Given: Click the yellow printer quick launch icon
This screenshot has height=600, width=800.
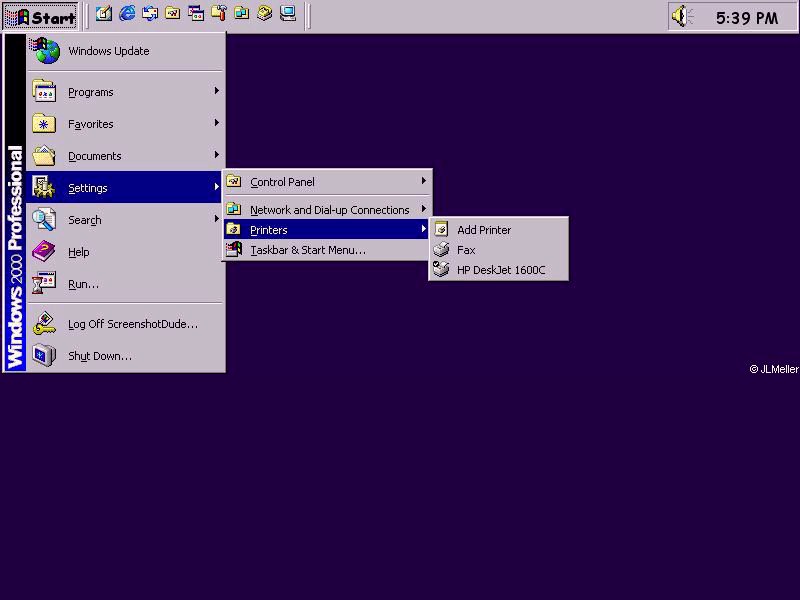Looking at the screenshot, I should click(264, 14).
